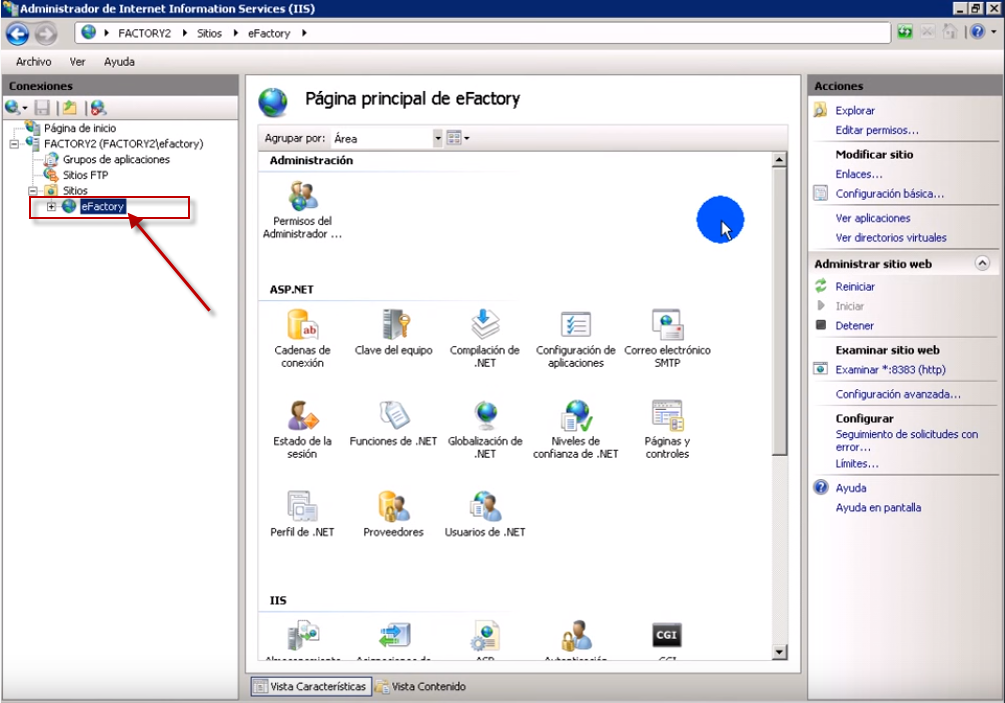Image resolution: width=1005 pixels, height=703 pixels.
Task: Open Compilación de .NET icon
Action: [485, 326]
